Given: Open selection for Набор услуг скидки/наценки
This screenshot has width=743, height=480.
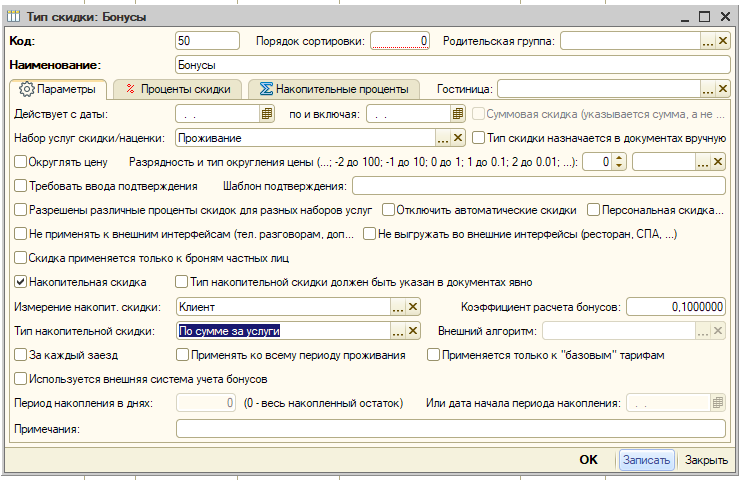Looking at the screenshot, I should (x=443, y=138).
